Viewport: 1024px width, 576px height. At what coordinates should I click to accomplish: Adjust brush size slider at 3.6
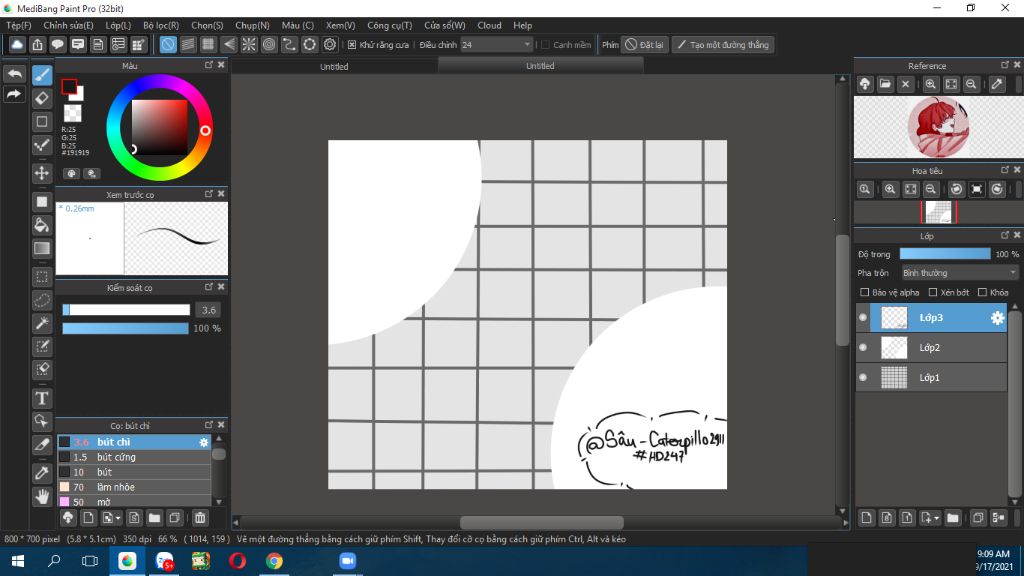(x=126, y=310)
